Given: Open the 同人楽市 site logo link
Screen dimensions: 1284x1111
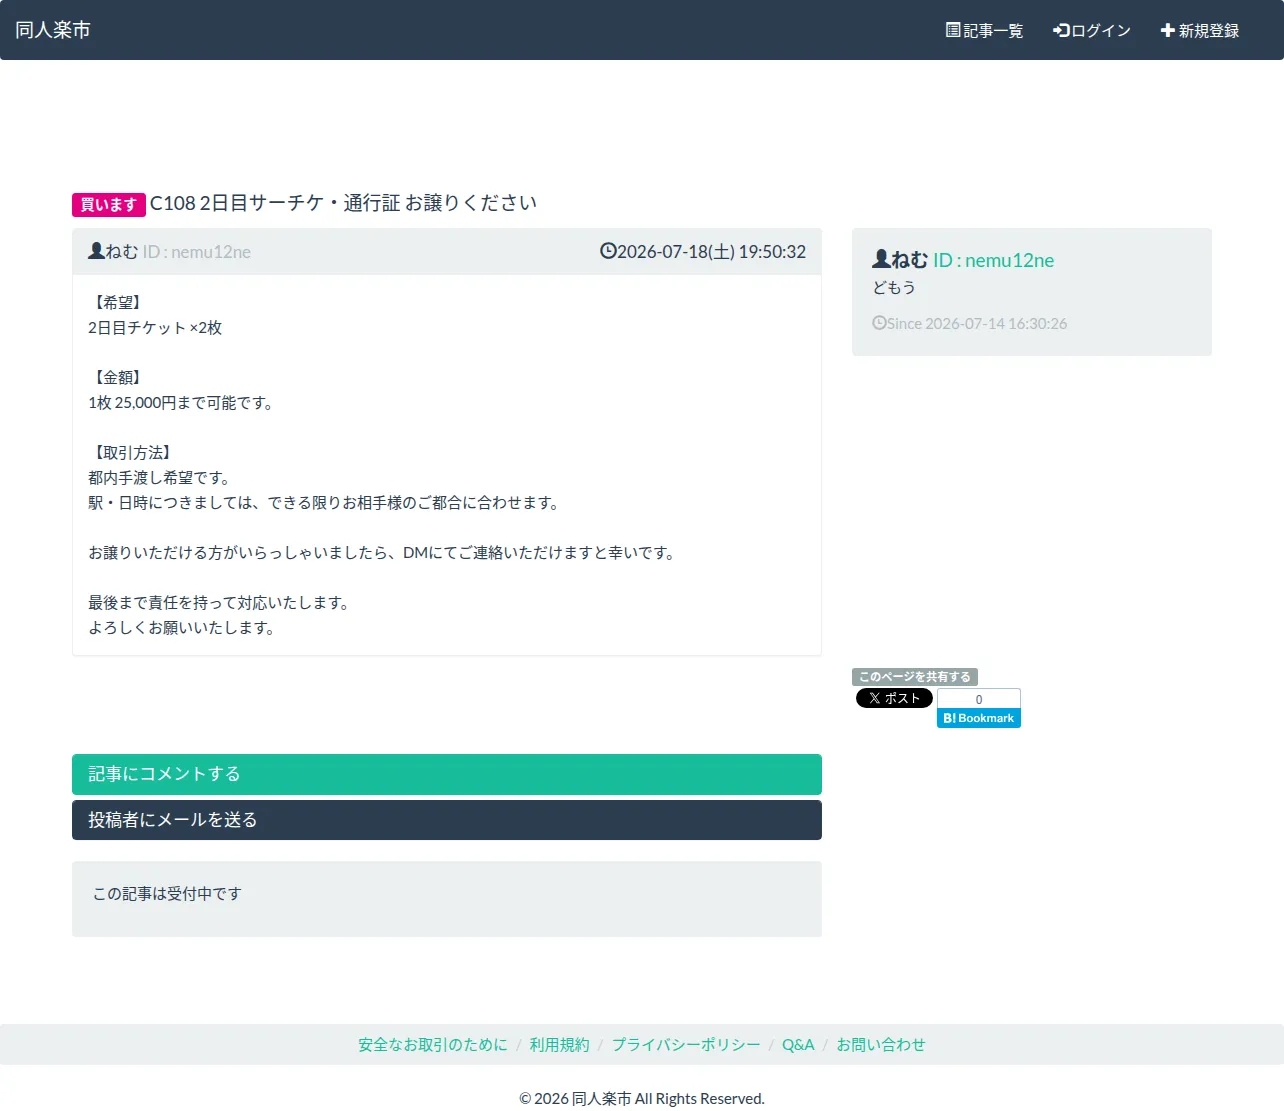Looking at the screenshot, I should pyautogui.click(x=53, y=30).
